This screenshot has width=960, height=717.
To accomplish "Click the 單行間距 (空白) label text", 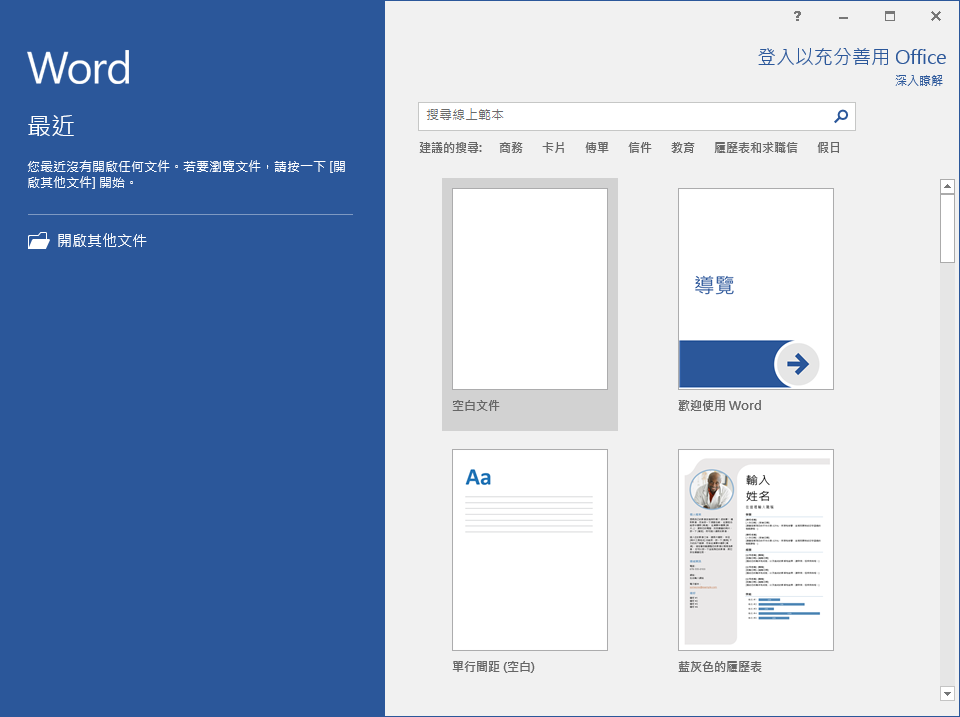I will pyautogui.click(x=493, y=667).
